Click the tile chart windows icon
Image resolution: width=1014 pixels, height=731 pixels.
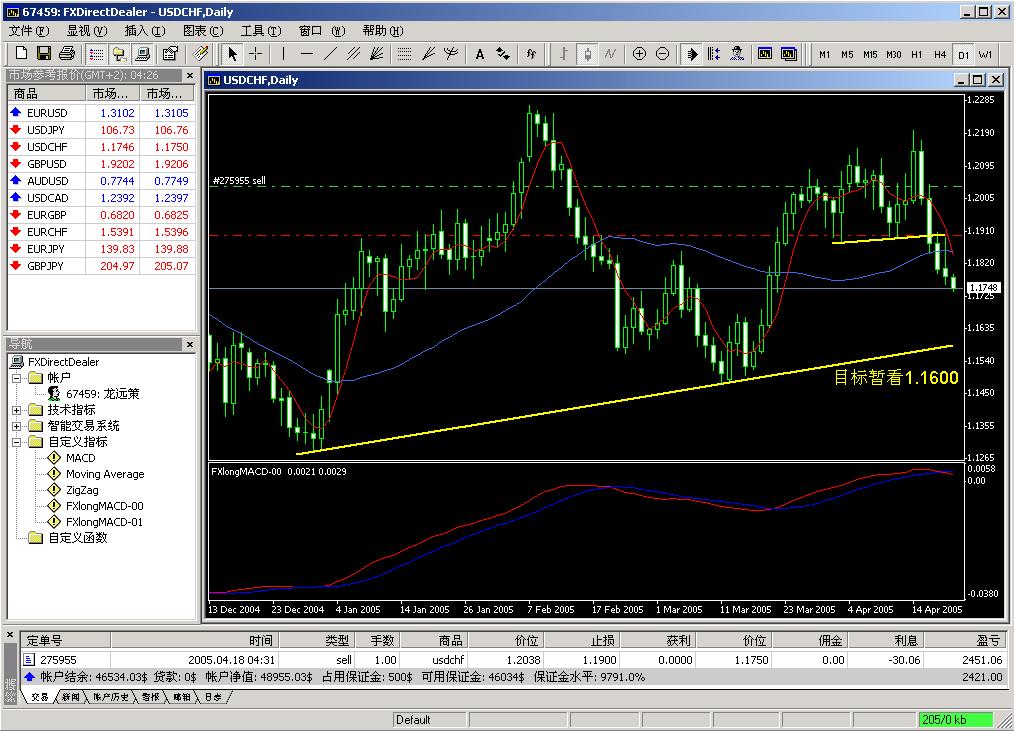click(788, 54)
